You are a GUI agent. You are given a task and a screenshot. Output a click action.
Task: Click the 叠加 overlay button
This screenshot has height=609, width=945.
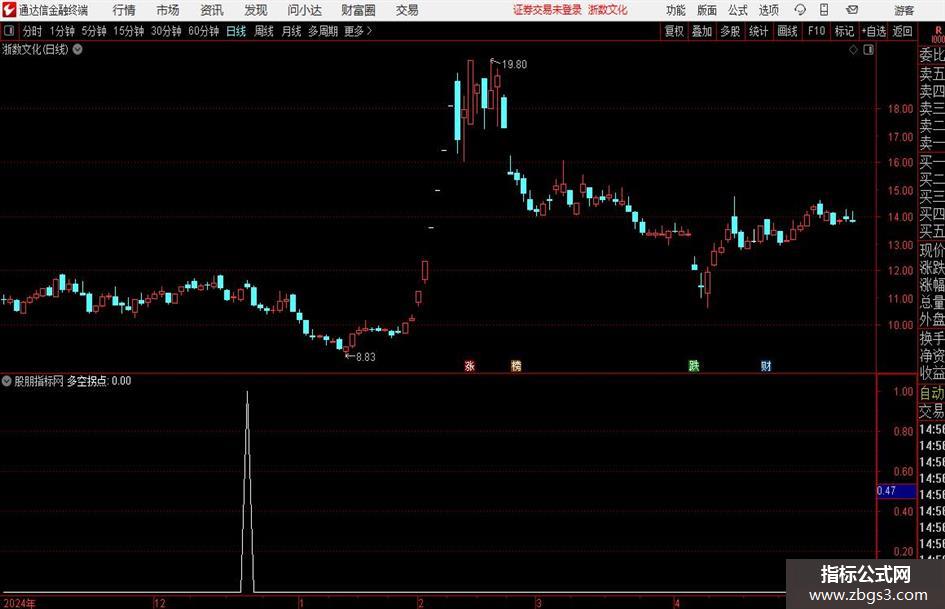tap(702, 31)
